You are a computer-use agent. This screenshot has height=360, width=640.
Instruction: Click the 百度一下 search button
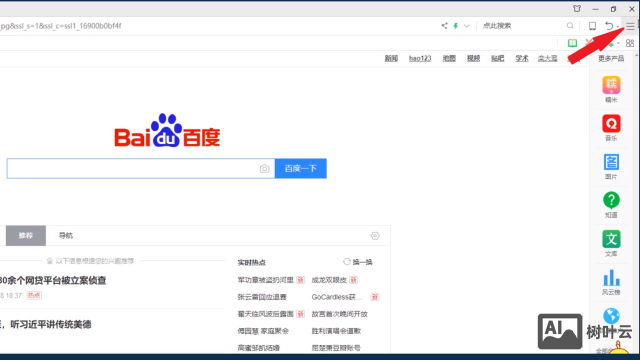[x=301, y=169]
